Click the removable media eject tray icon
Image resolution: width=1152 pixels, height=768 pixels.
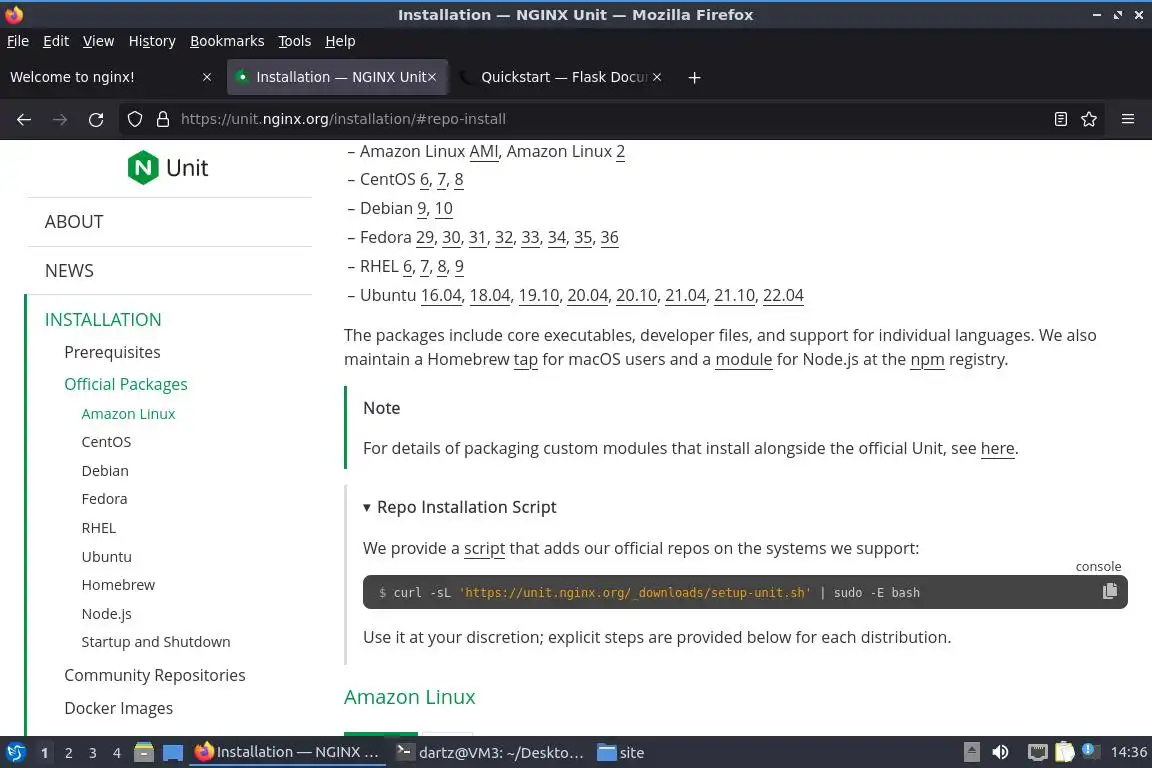point(971,753)
